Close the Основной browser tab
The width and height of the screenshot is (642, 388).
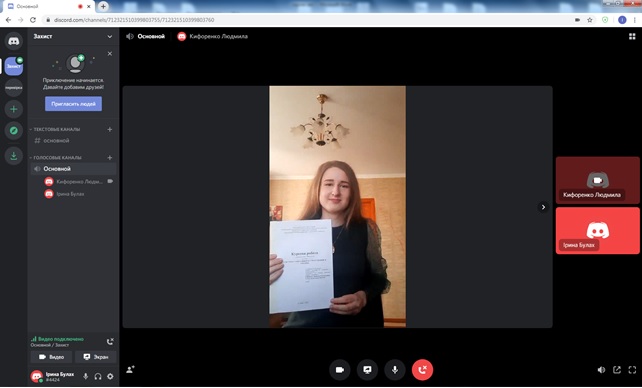click(88, 7)
